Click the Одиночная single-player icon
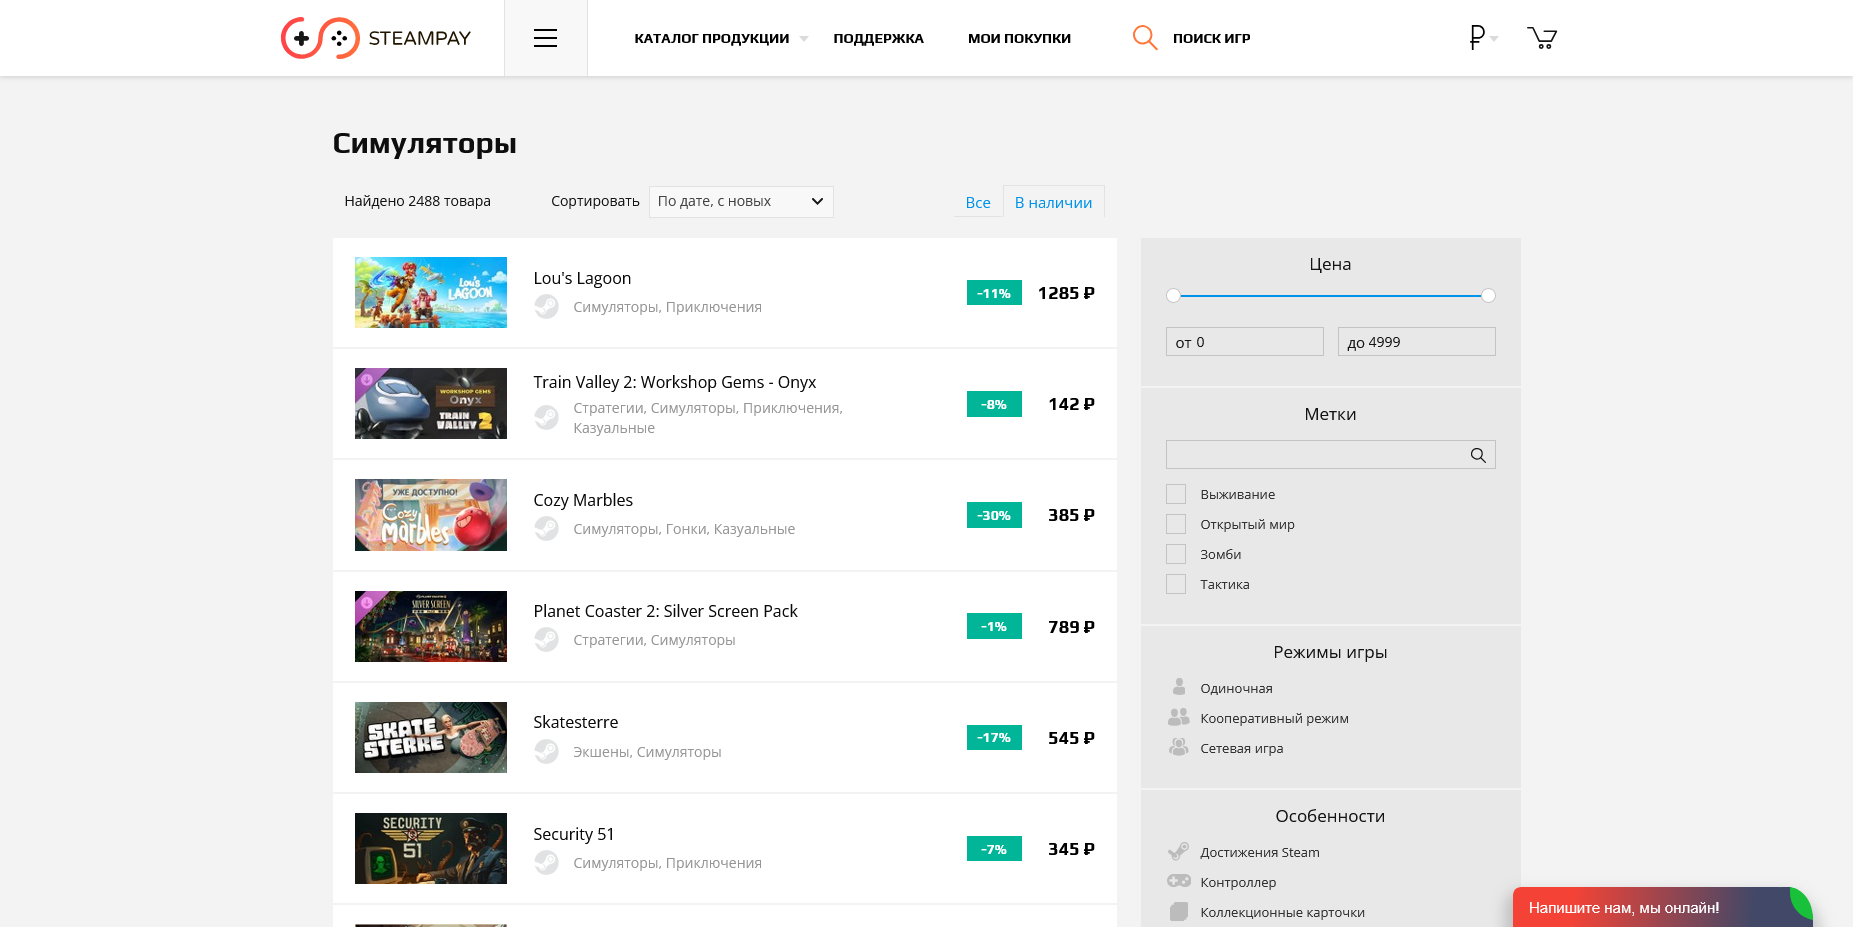The height and width of the screenshot is (927, 1853). pyautogui.click(x=1179, y=687)
